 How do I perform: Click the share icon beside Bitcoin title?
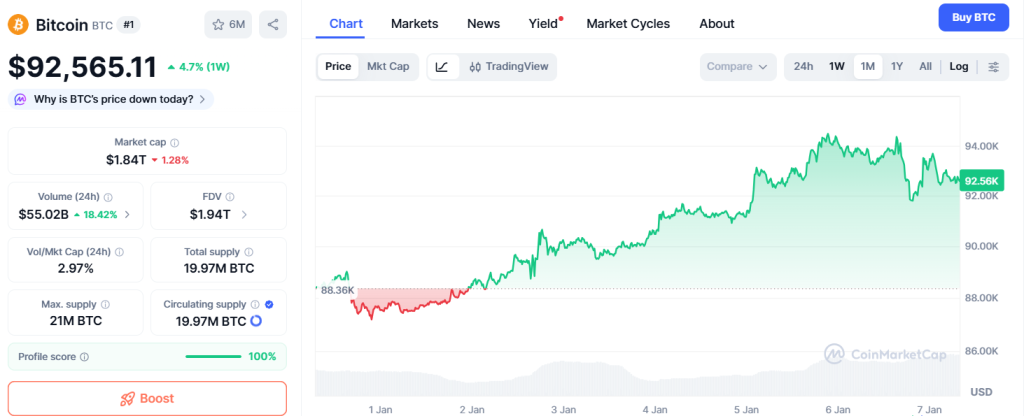pos(273,24)
